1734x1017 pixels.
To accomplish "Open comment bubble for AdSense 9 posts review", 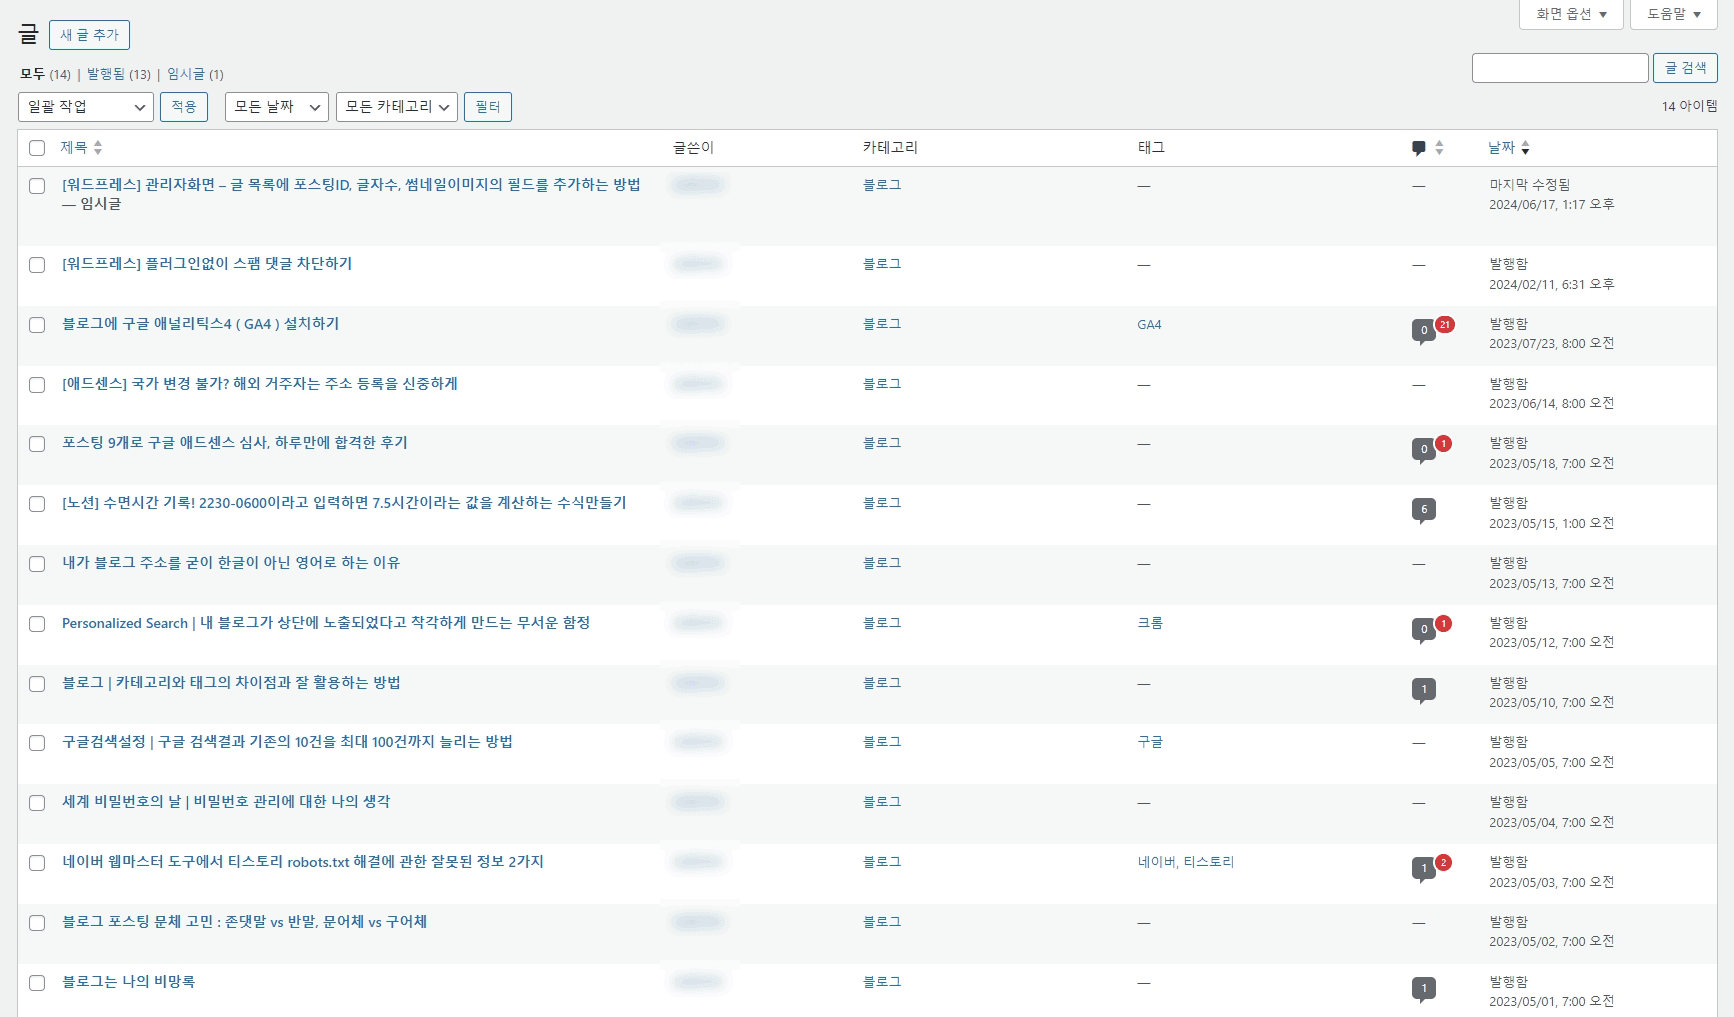I will click(x=1424, y=450).
